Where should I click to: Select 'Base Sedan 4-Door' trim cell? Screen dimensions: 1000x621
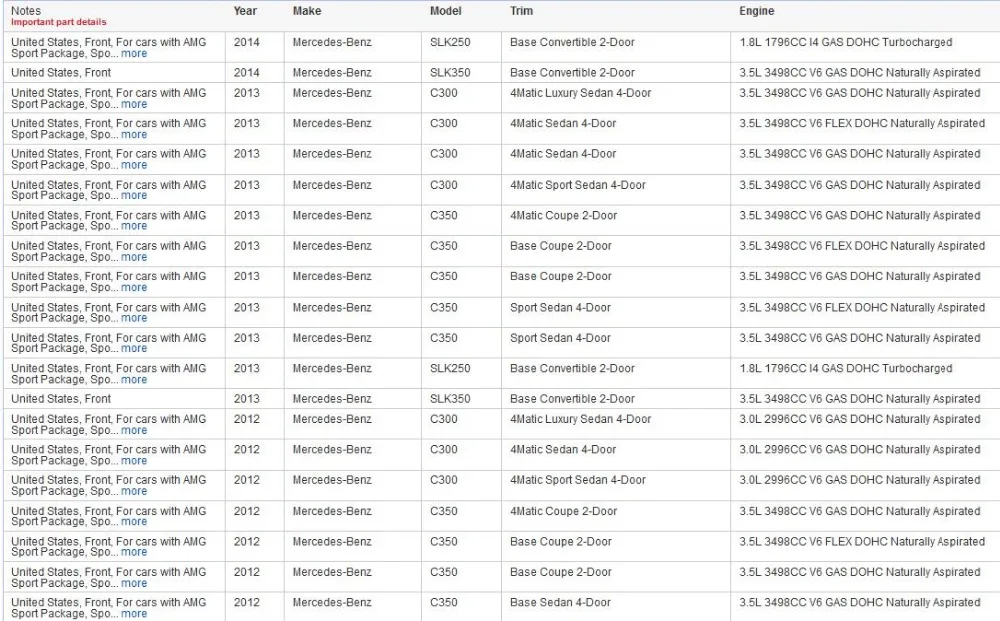tap(561, 603)
